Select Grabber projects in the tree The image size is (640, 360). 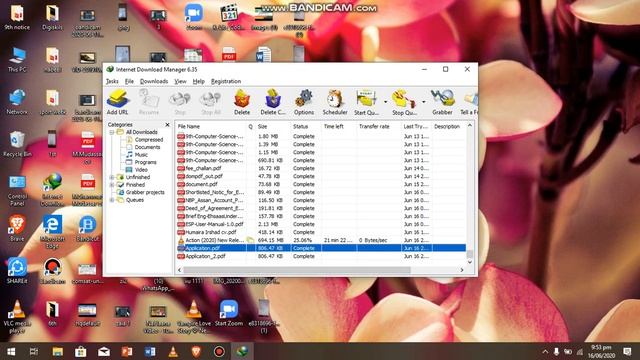(x=145, y=192)
